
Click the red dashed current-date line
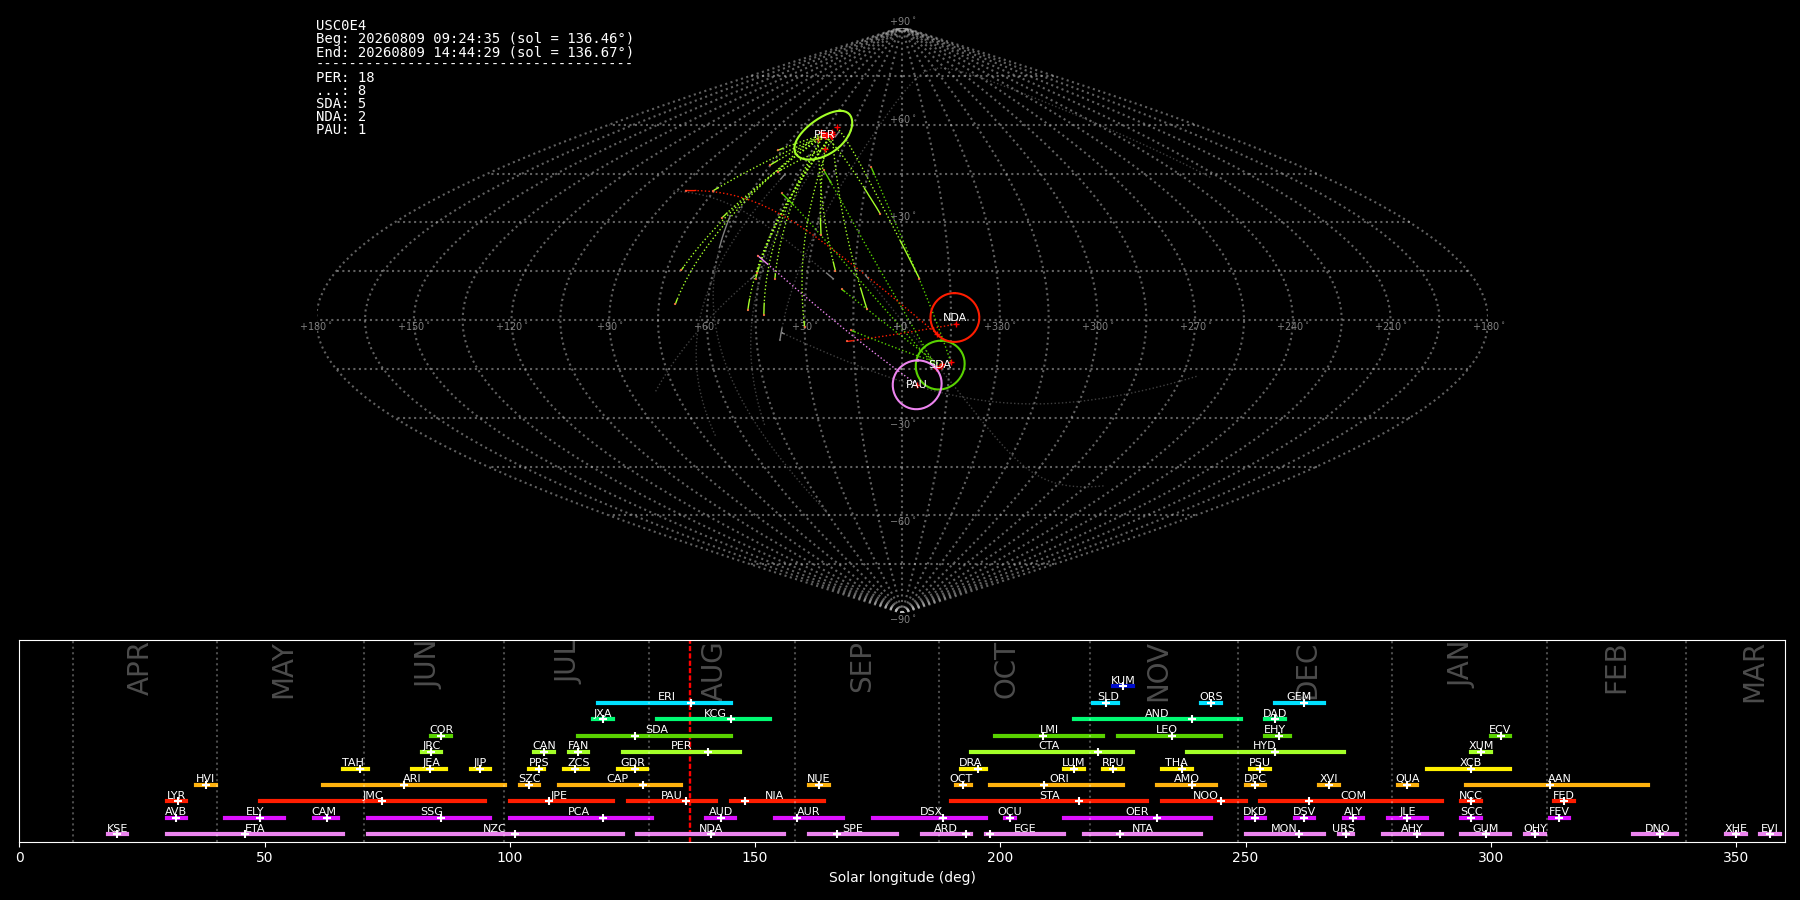pyautogui.click(x=690, y=741)
